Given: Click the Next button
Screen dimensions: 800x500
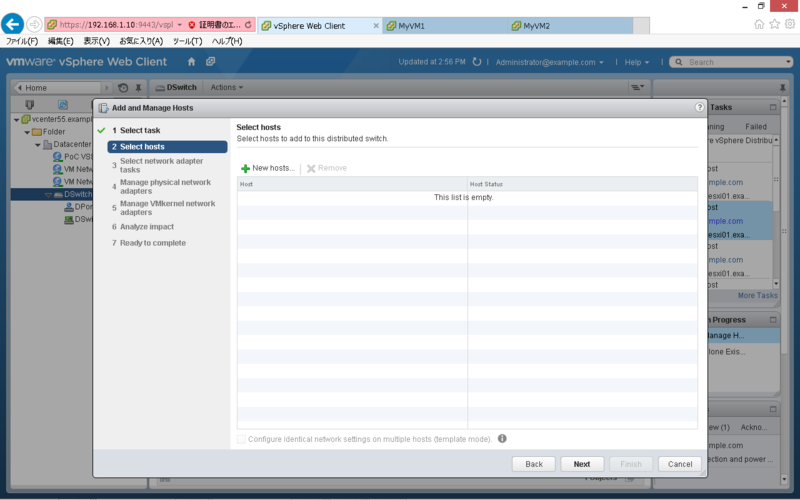Looking at the screenshot, I should [582, 464].
